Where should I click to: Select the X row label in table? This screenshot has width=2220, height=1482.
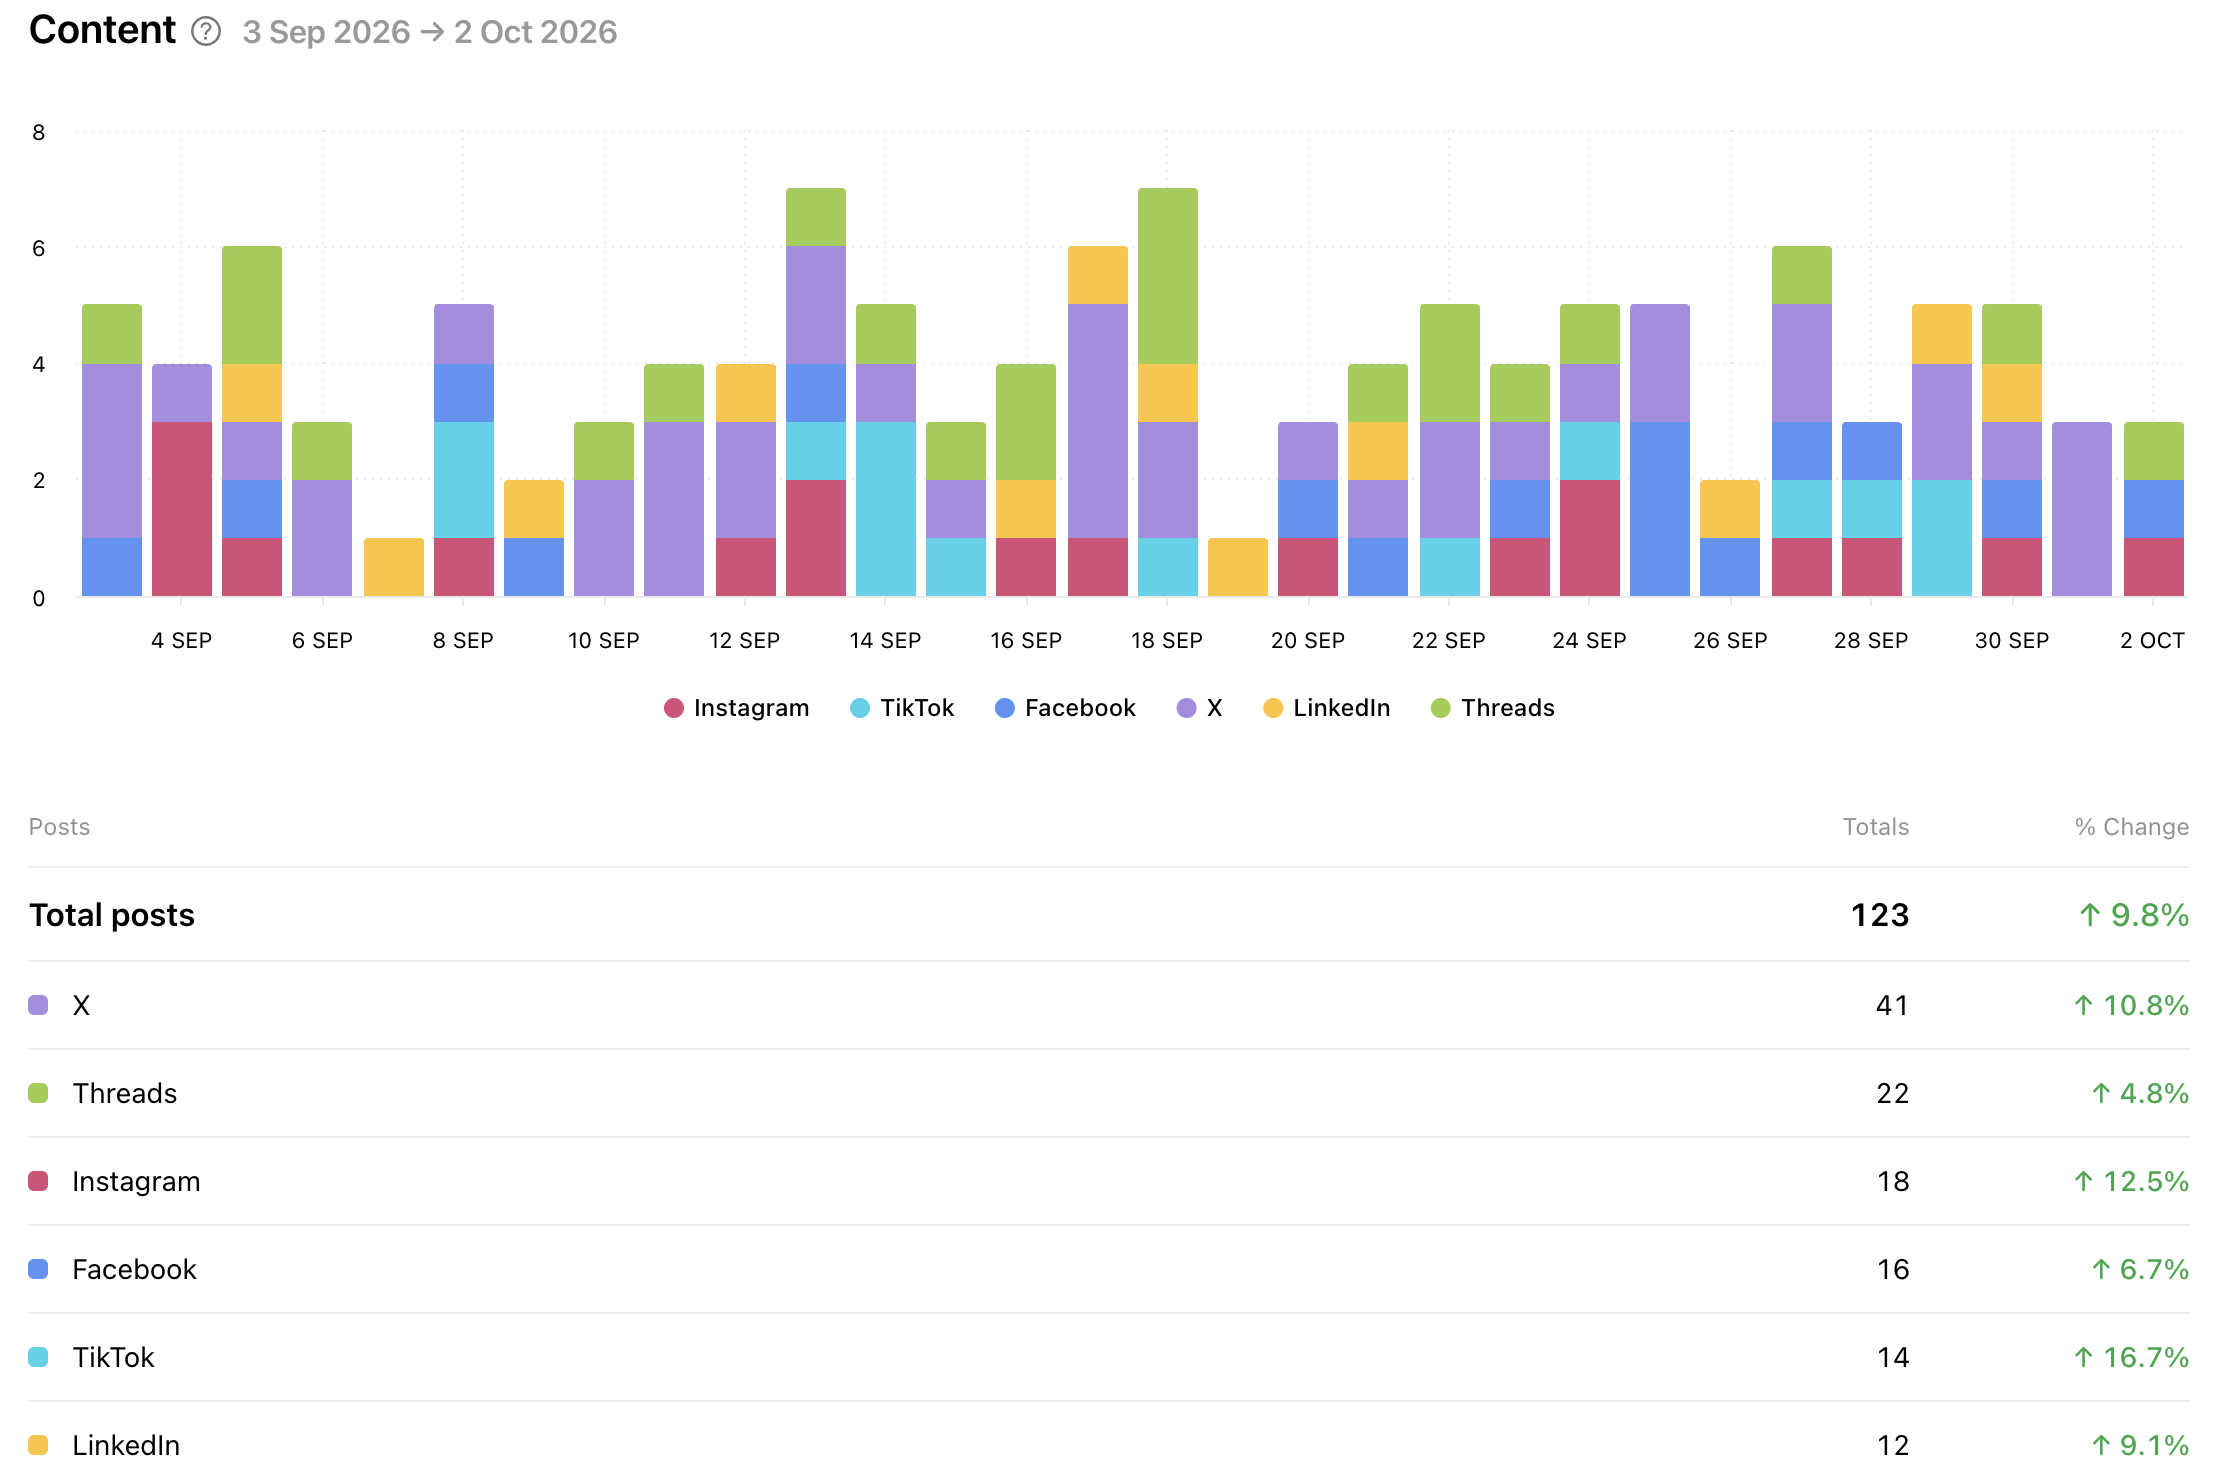click(81, 1005)
